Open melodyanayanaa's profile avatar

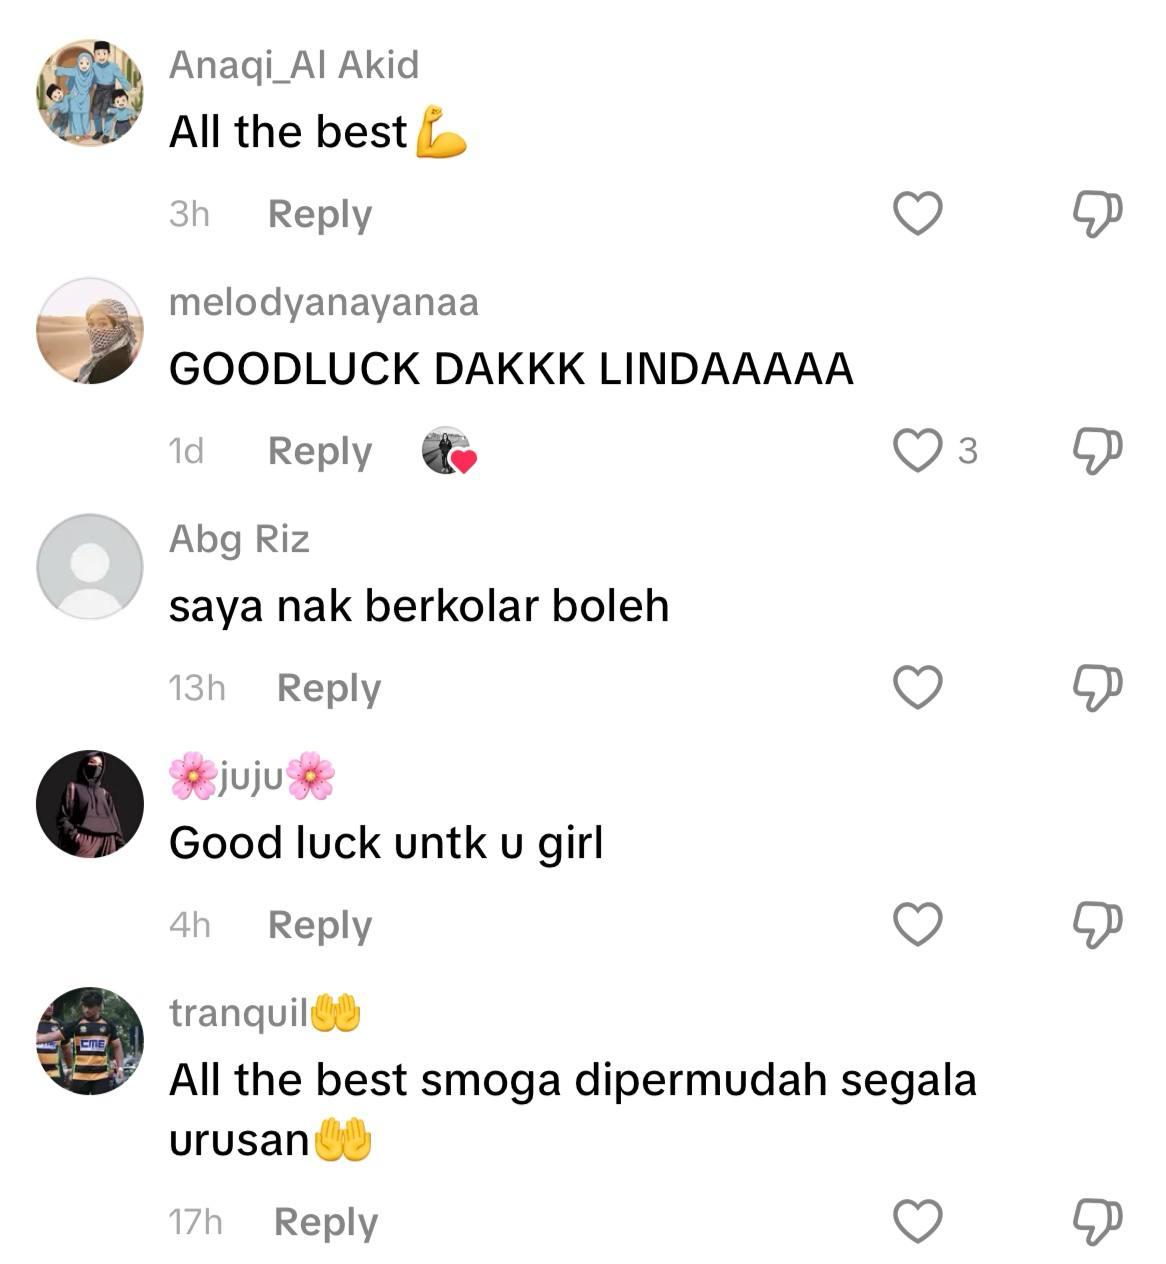[x=90, y=331]
